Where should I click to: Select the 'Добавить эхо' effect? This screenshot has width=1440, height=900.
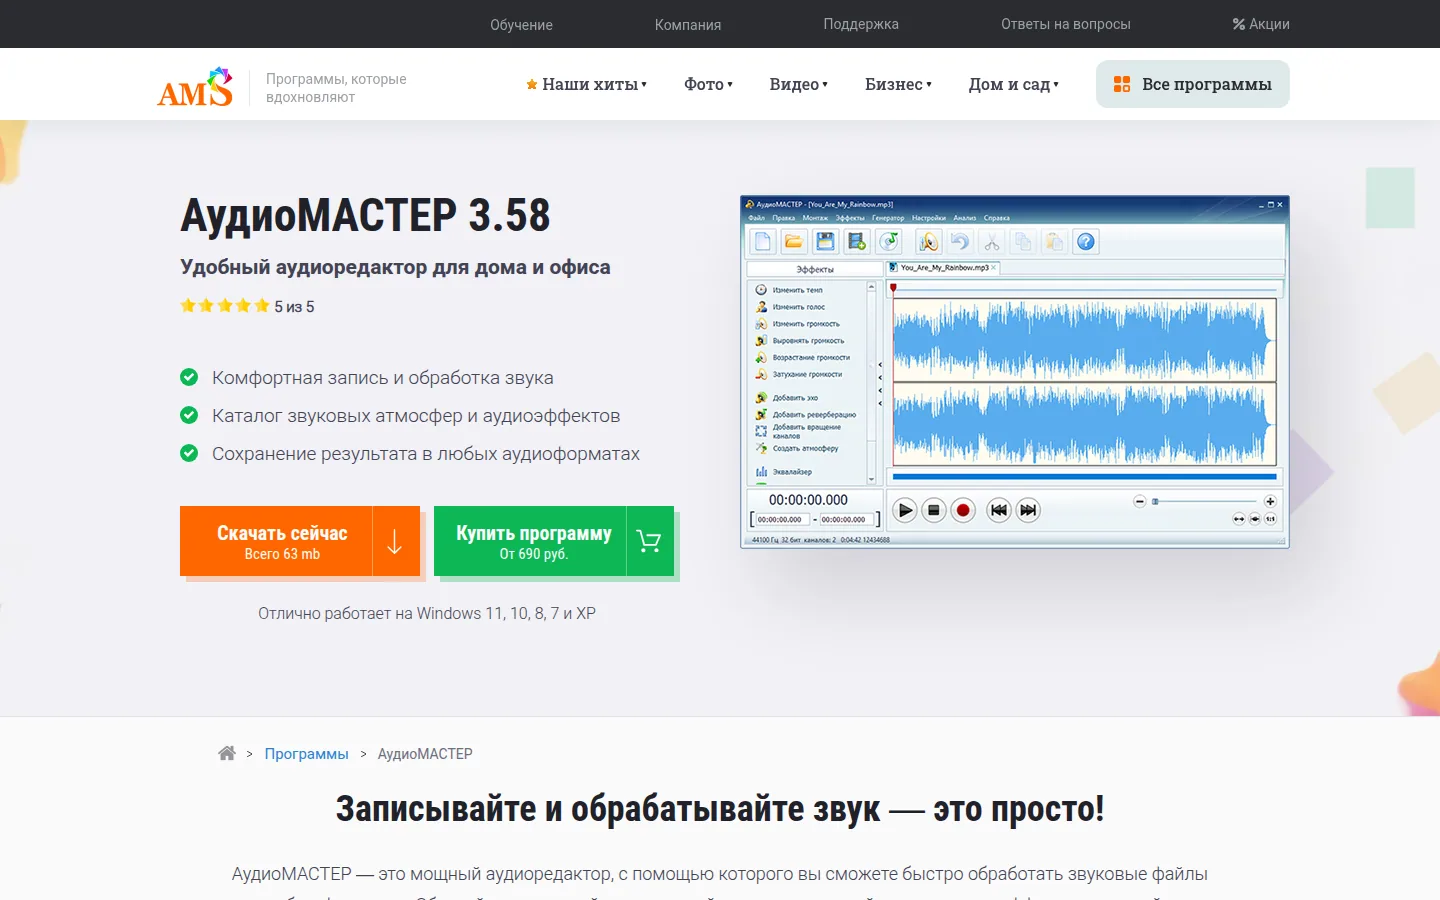click(x=787, y=398)
